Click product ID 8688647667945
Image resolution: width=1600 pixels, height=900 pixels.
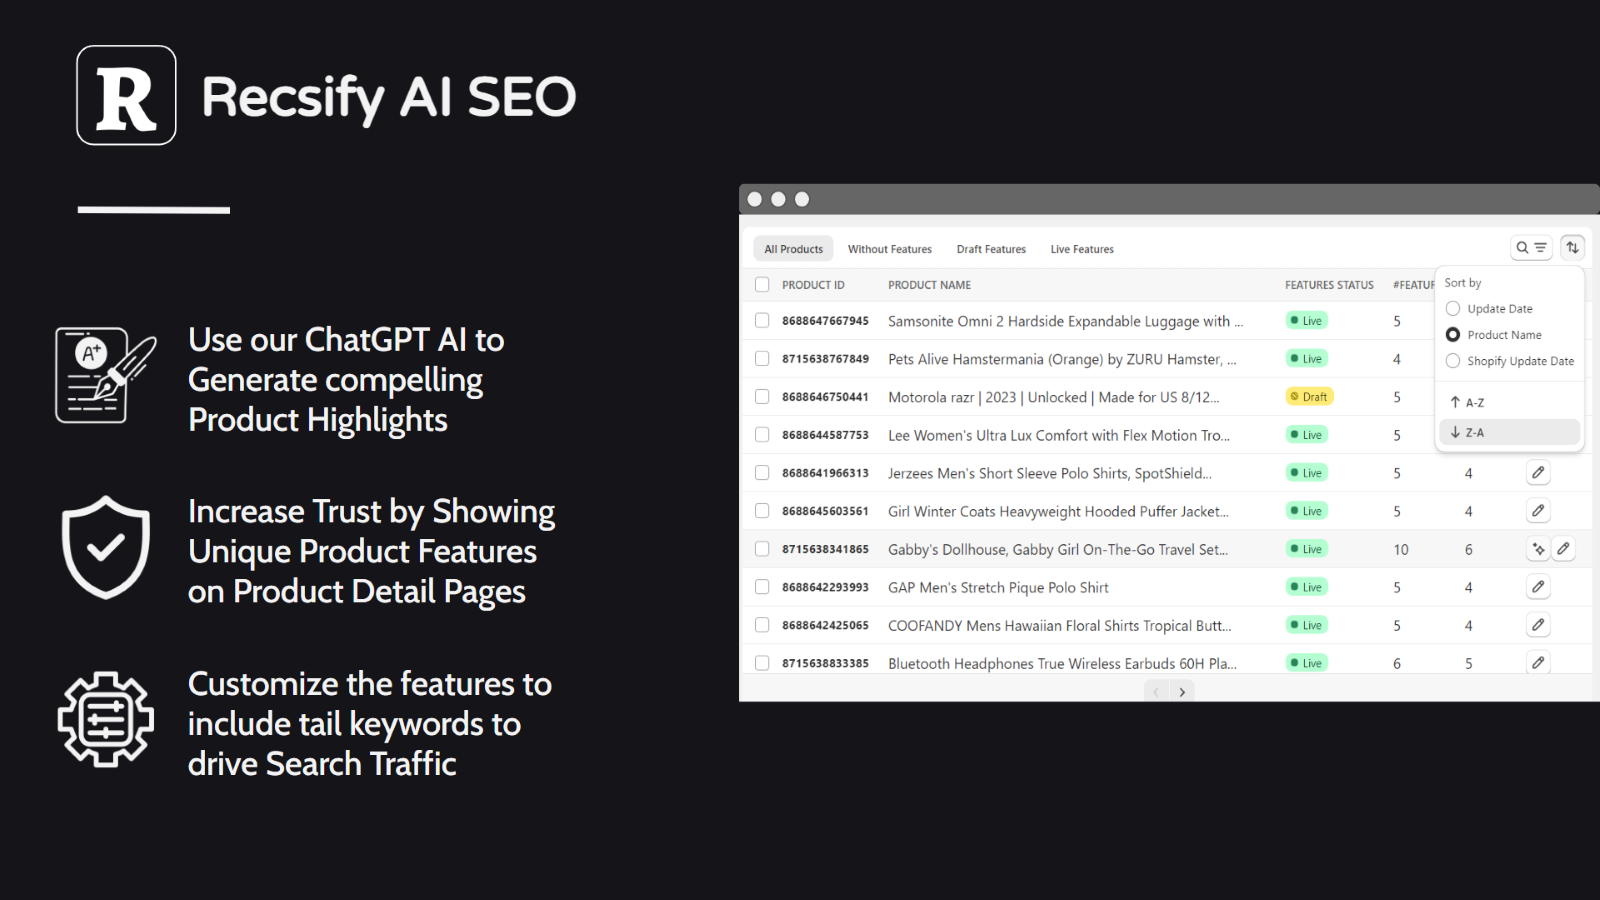pos(825,321)
